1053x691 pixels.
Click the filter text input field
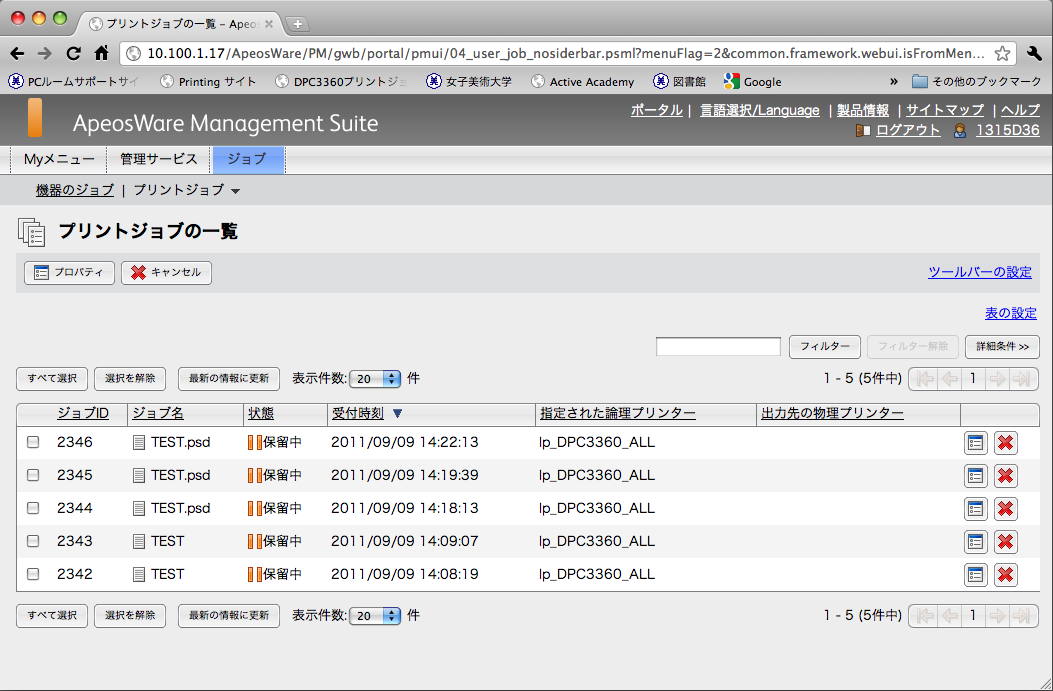point(718,347)
